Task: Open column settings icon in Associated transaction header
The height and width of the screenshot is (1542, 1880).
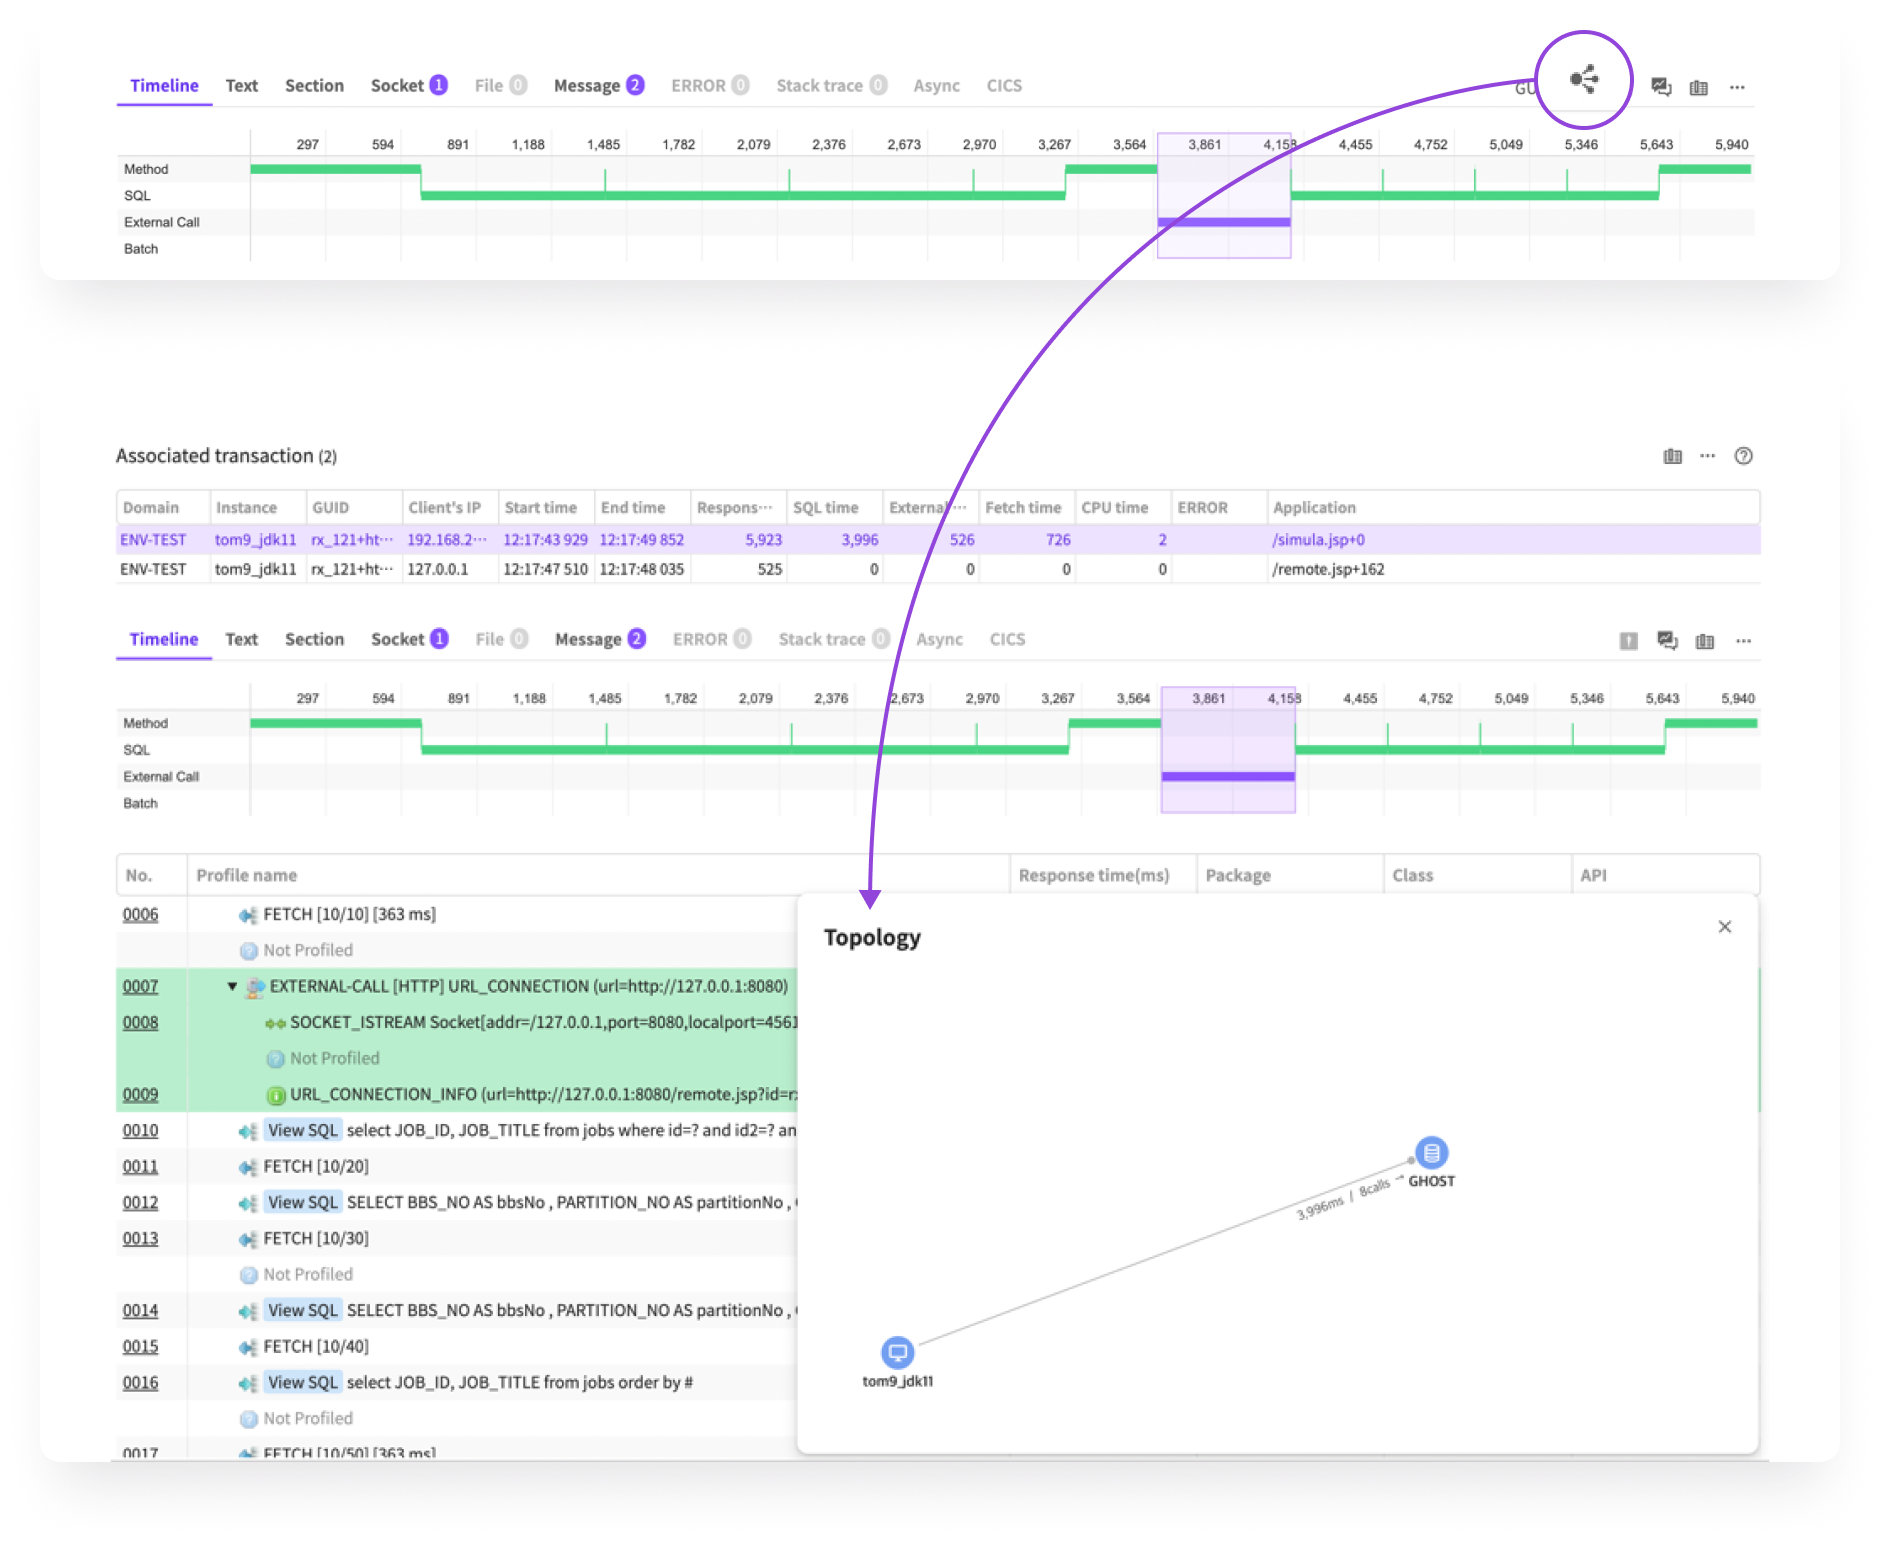Action: click(x=1672, y=456)
